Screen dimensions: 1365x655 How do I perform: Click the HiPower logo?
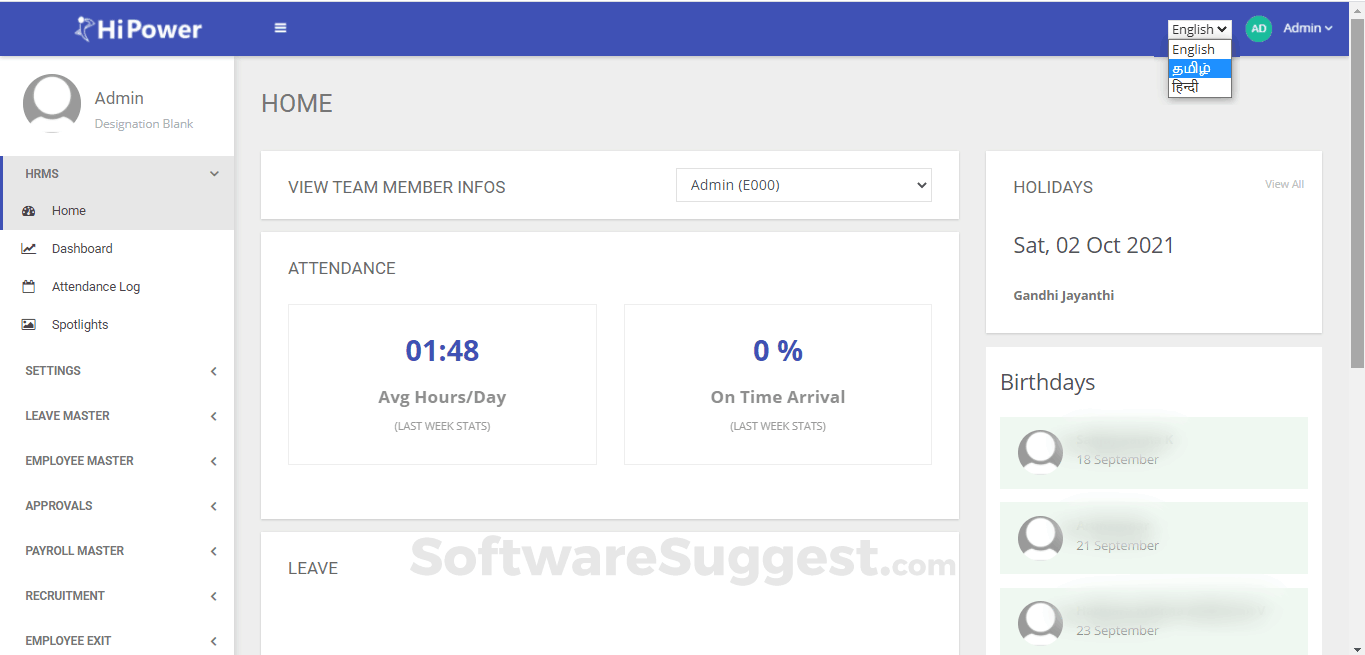[139, 29]
